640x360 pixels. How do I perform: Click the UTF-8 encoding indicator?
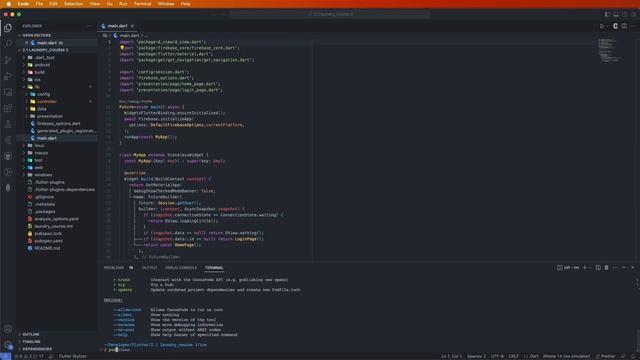coord(497,356)
